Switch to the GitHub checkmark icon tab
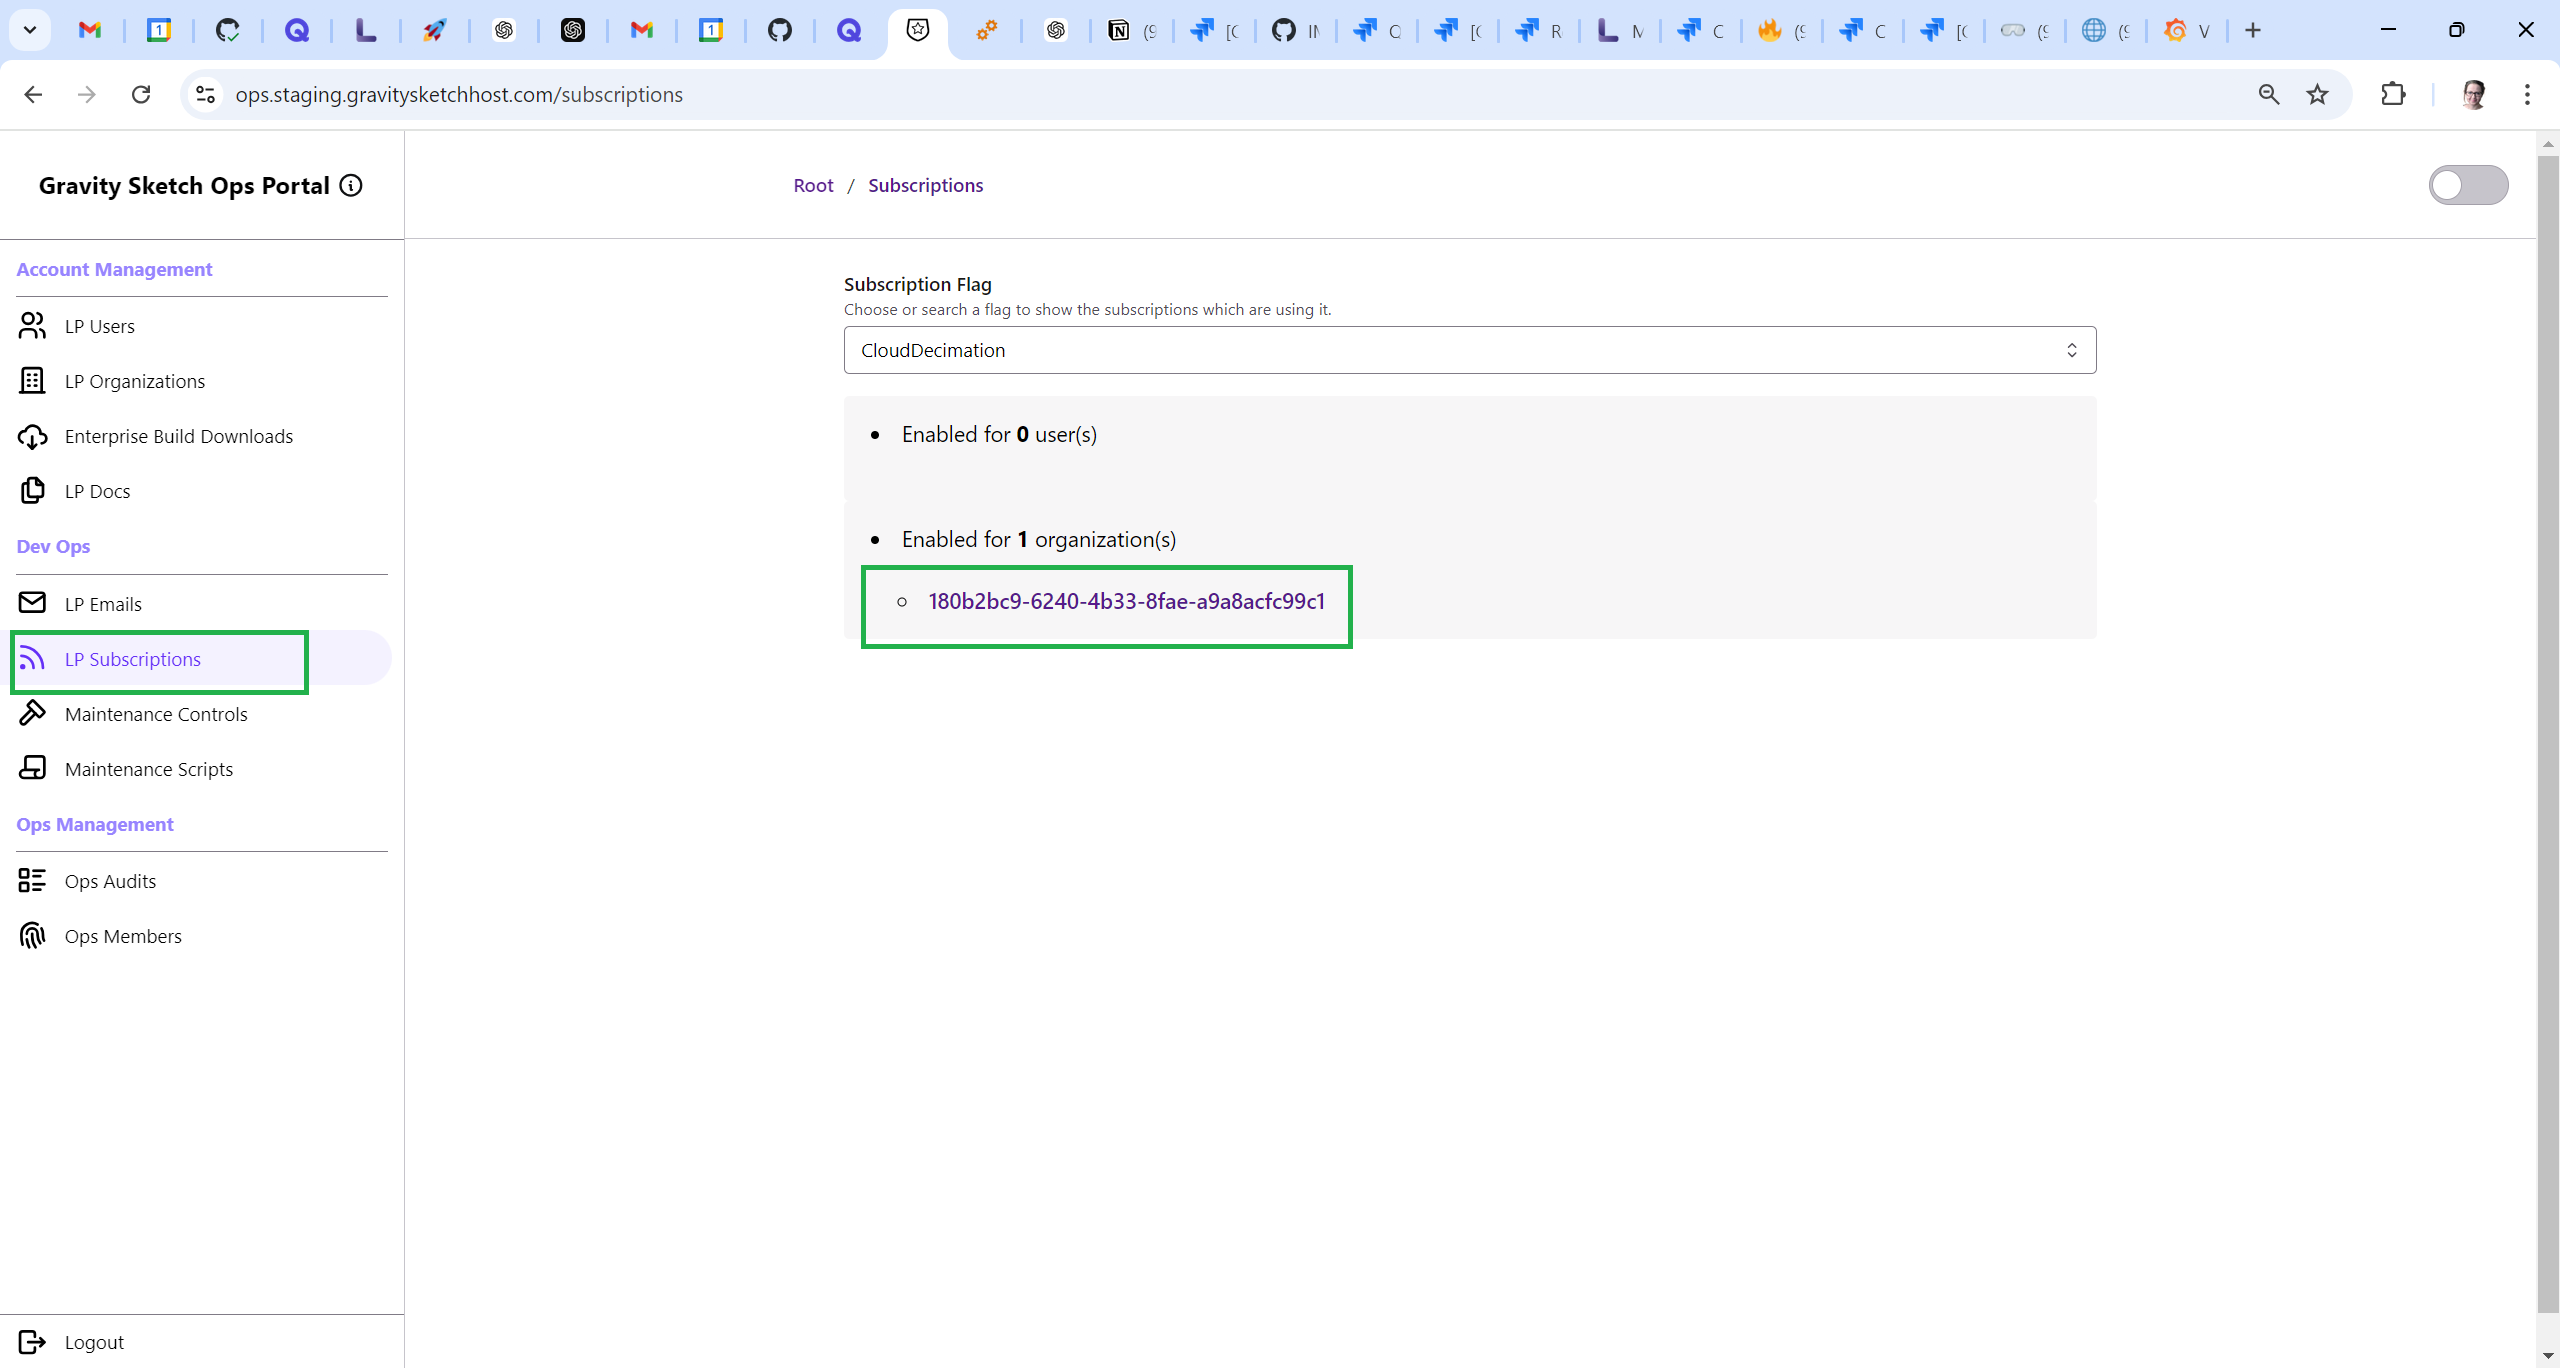2560x1368 pixels. tap(228, 30)
